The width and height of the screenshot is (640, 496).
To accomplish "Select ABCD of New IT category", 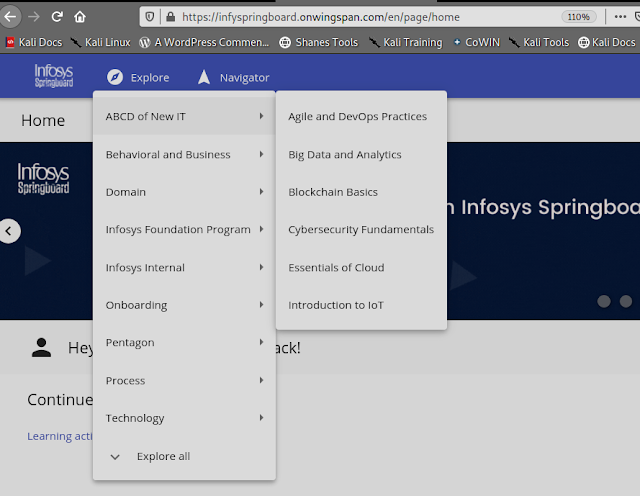I will [184, 116].
